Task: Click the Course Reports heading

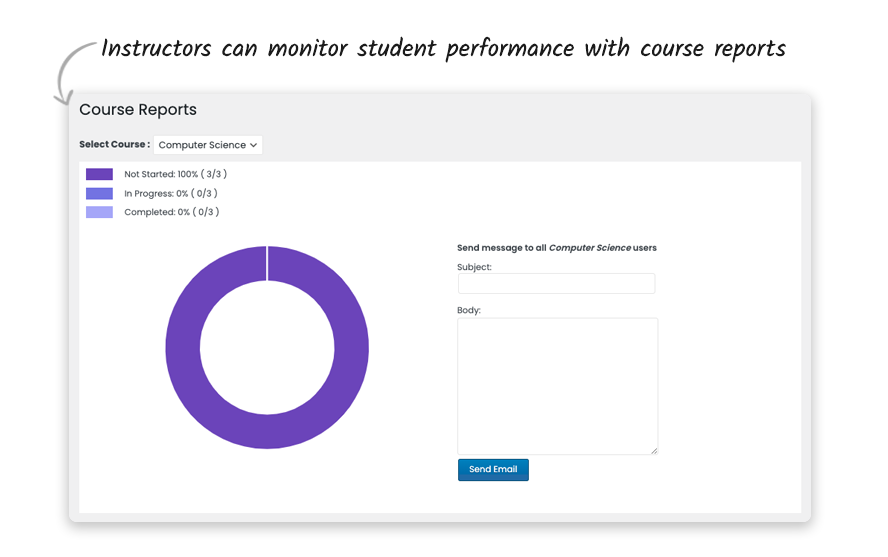Action: pos(138,109)
